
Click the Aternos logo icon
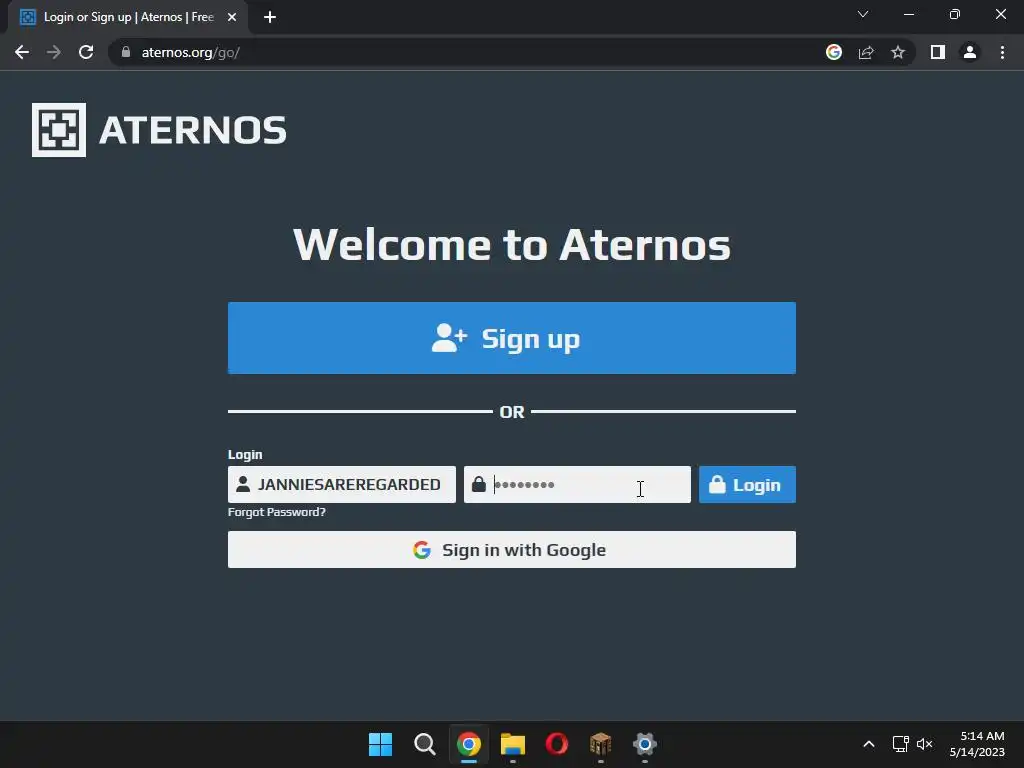coord(59,129)
